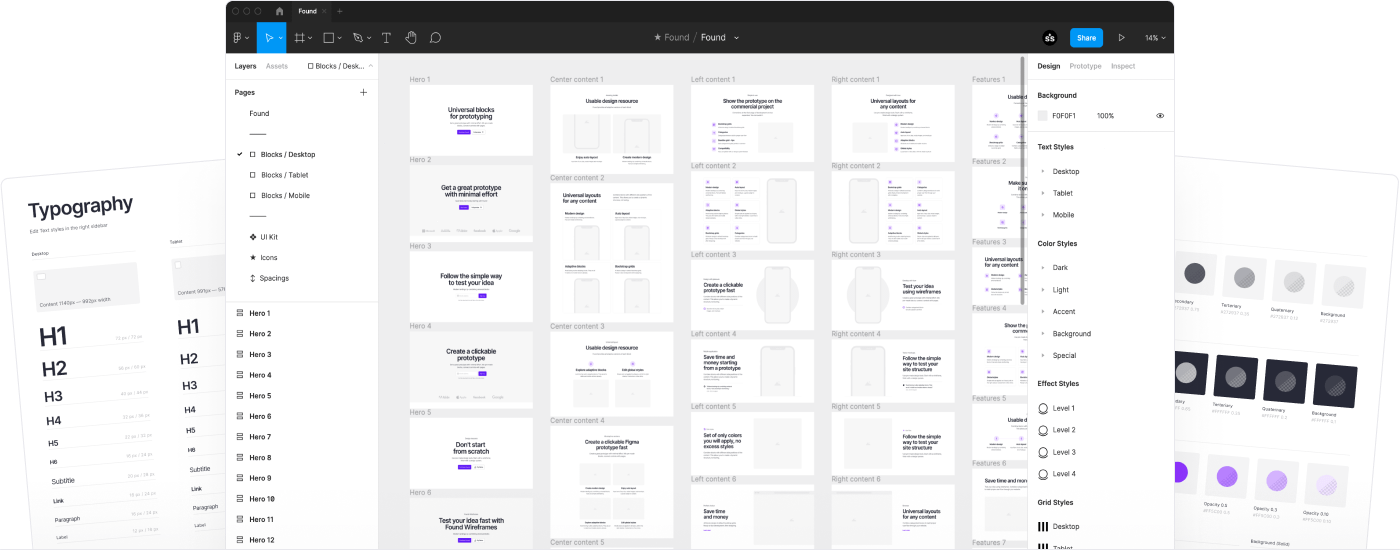Viewport: 1400px width, 550px height.
Task: Switch to the Layers tab
Action: [x=245, y=66]
